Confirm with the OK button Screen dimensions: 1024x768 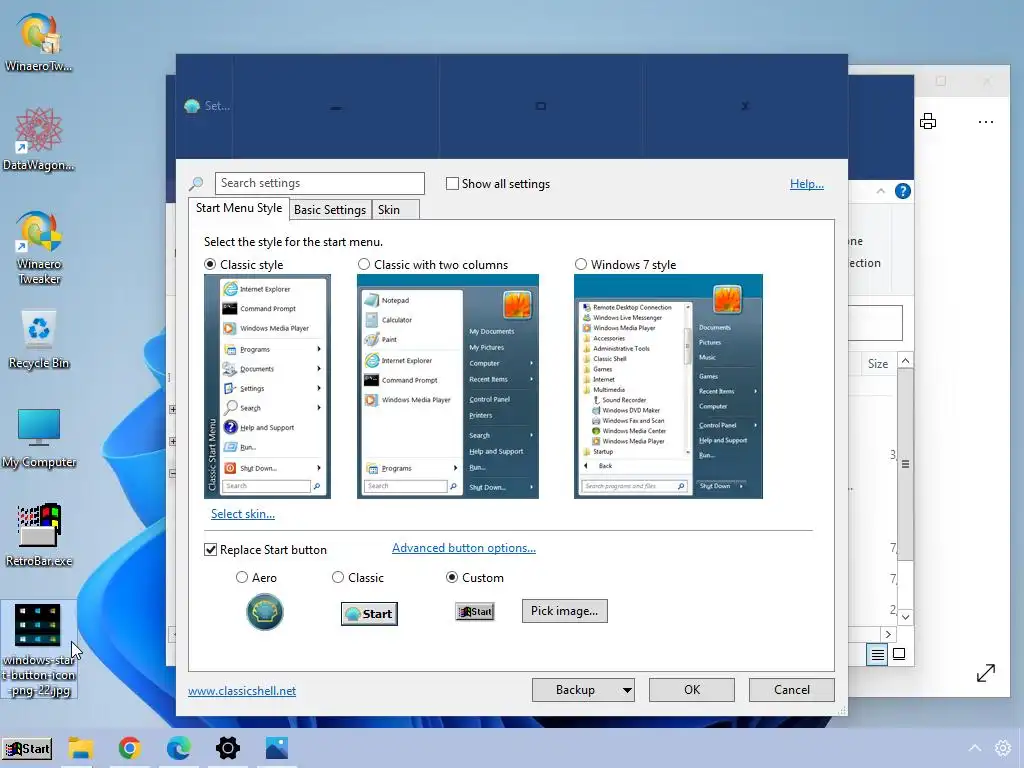coord(692,690)
